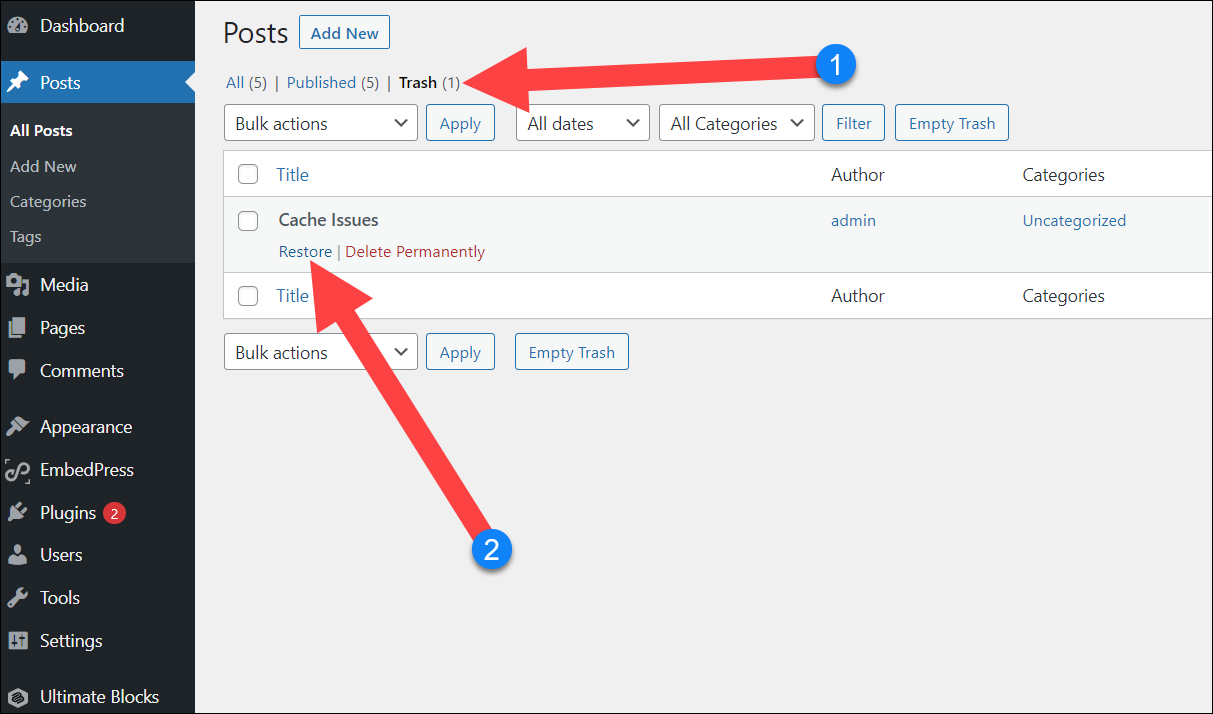
Task: Tick the select-all checkbox in table header
Action: [x=248, y=175]
